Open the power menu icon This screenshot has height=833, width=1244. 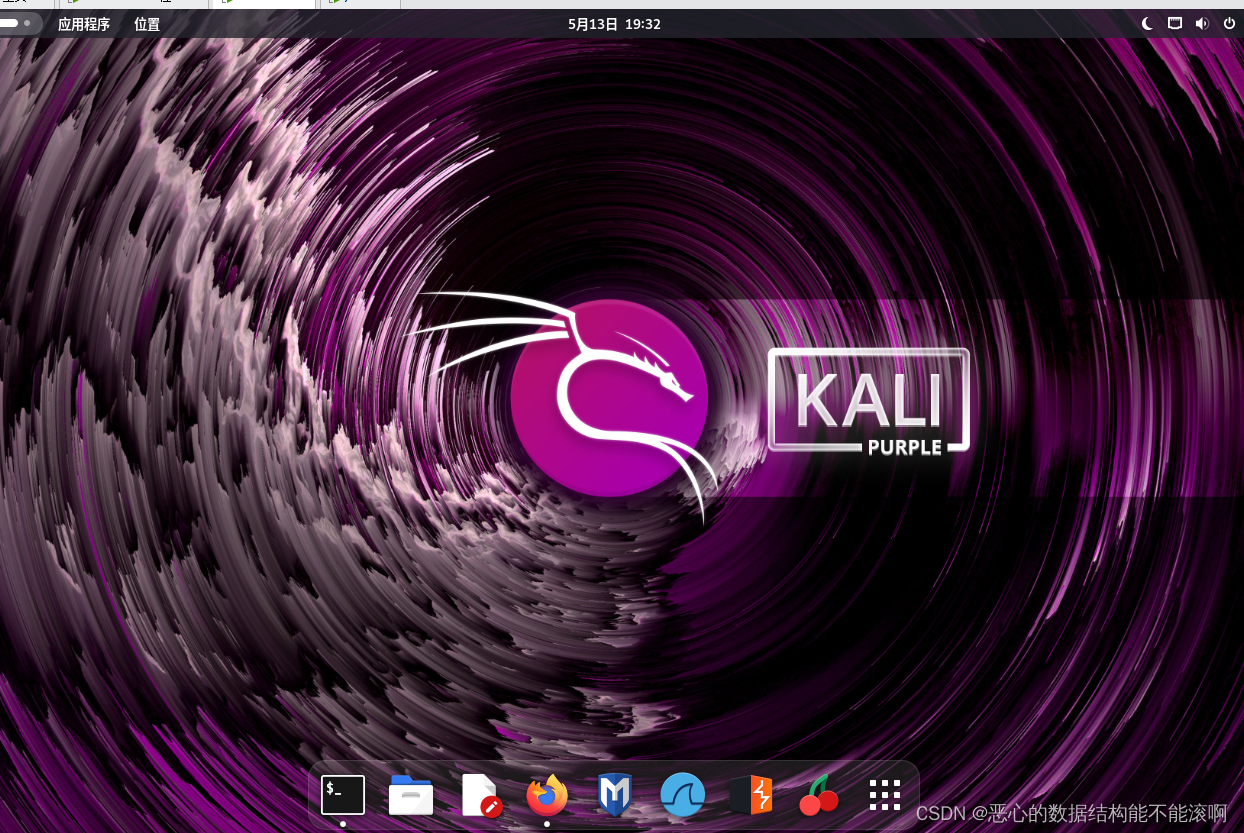click(x=1229, y=23)
